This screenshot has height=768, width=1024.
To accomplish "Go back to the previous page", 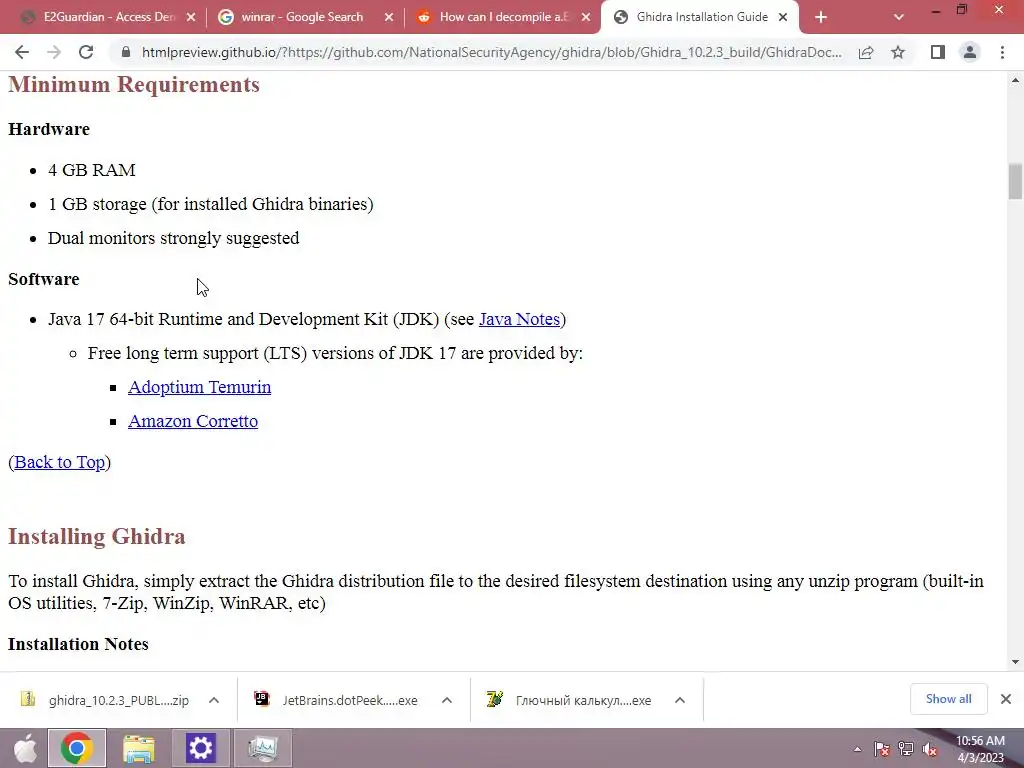I will 22,52.
